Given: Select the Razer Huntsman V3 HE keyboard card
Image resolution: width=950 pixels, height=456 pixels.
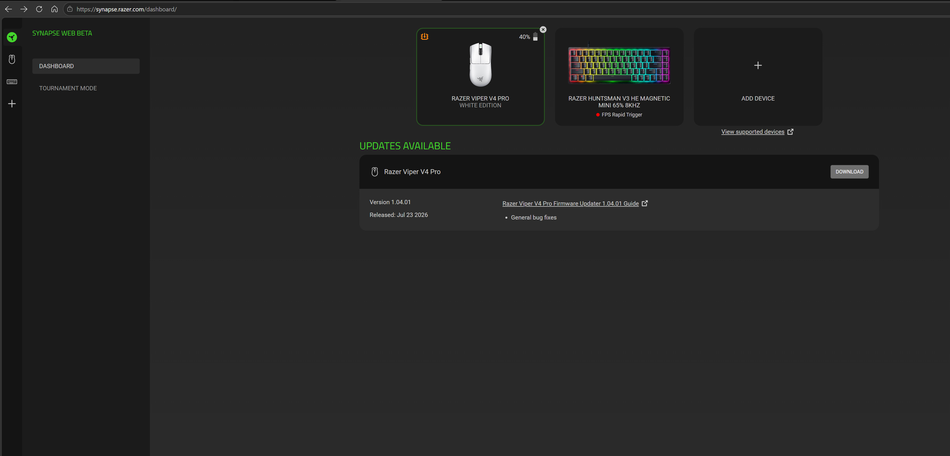Looking at the screenshot, I should coord(619,77).
